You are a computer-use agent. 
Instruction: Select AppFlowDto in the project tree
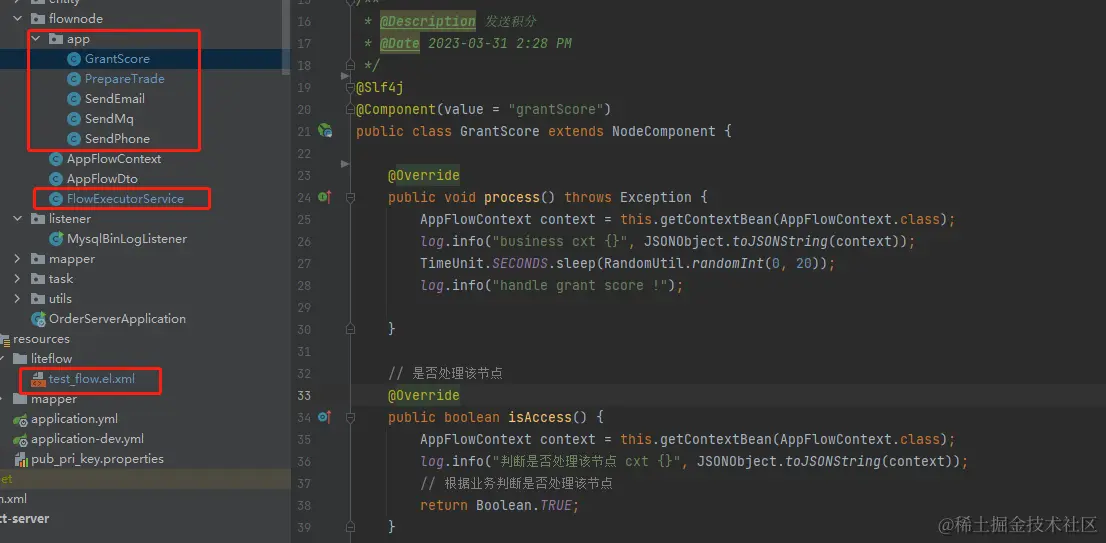pos(102,179)
